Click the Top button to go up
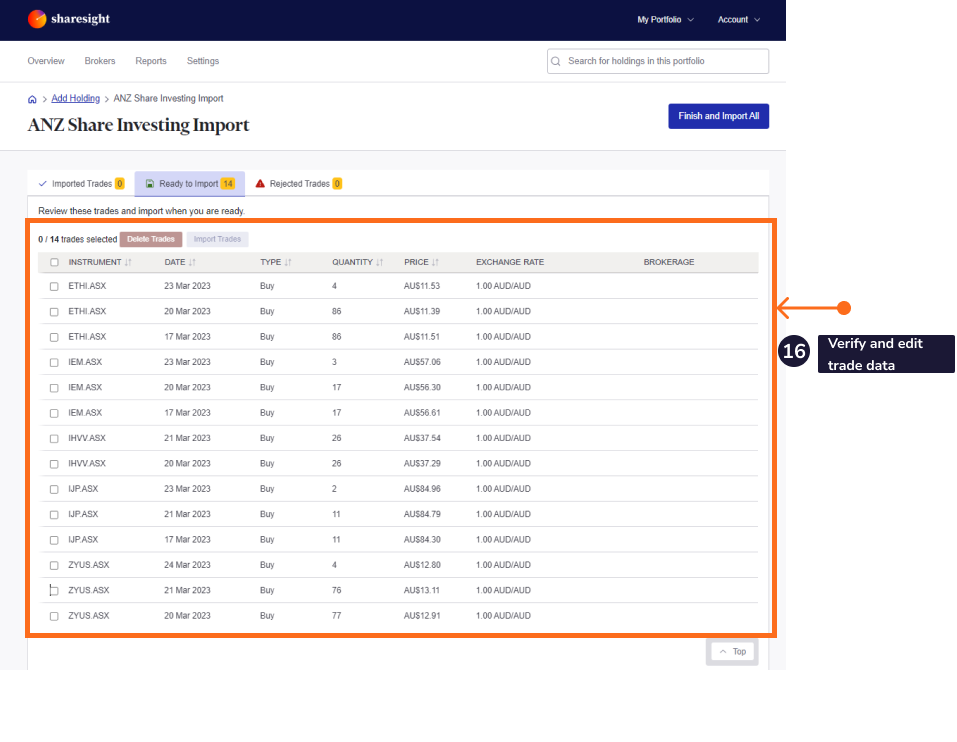Viewport: 957px width, 742px height. (732, 652)
